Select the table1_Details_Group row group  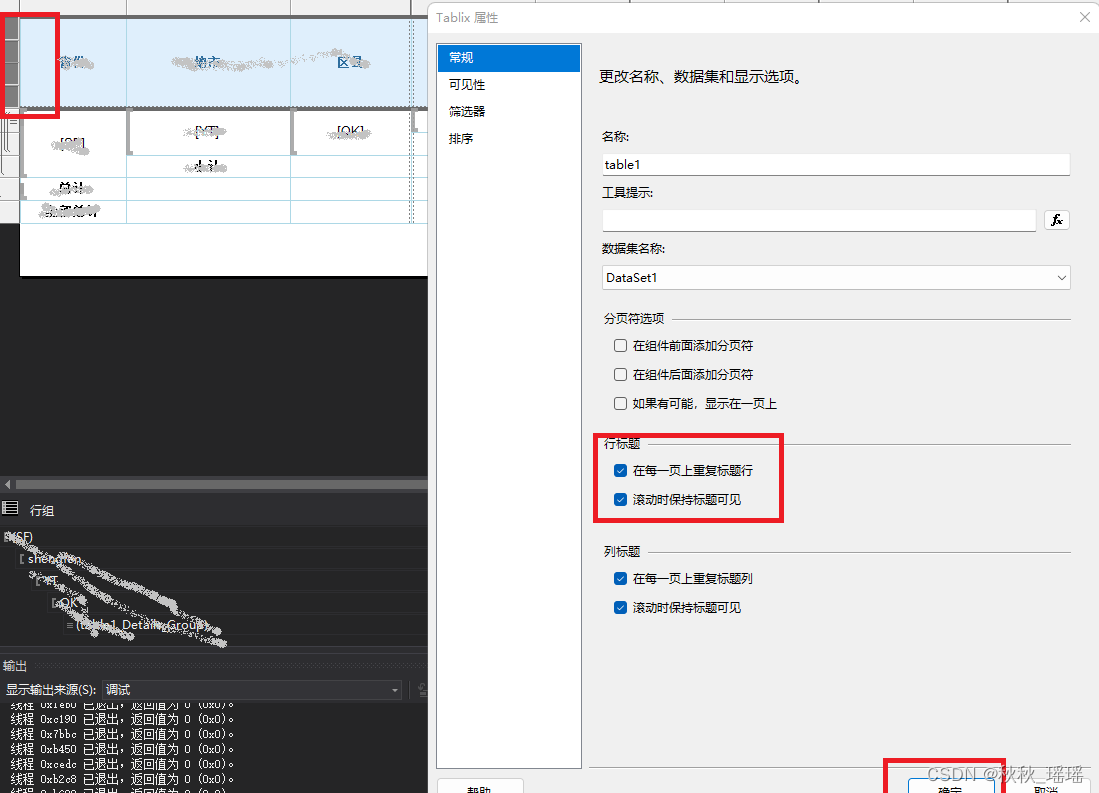pyautogui.click(x=142, y=624)
